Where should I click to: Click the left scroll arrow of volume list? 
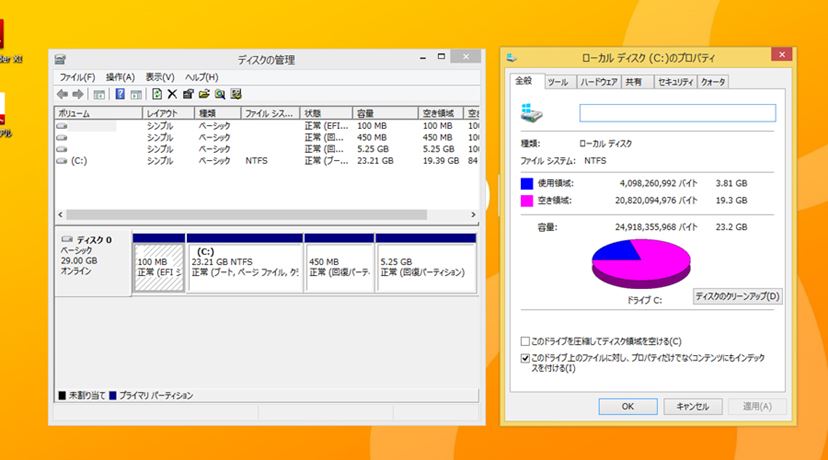point(60,214)
